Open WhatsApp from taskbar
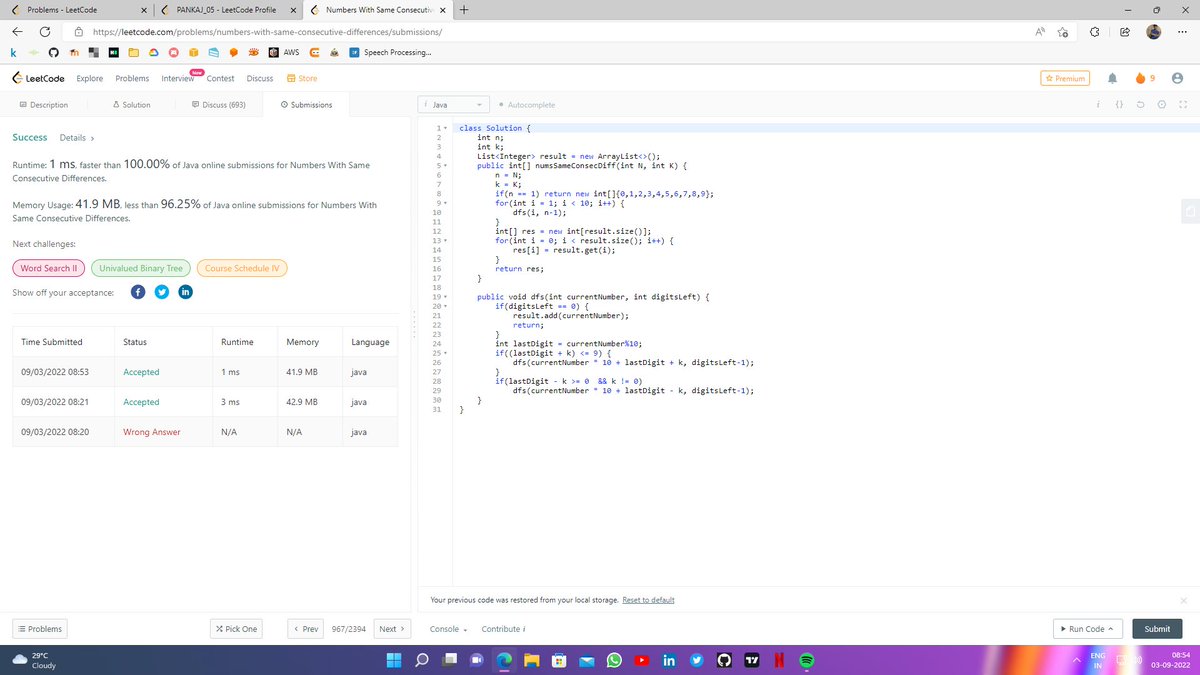Screen dimensions: 1200x675 pyautogui.click(x=614, y=660)
